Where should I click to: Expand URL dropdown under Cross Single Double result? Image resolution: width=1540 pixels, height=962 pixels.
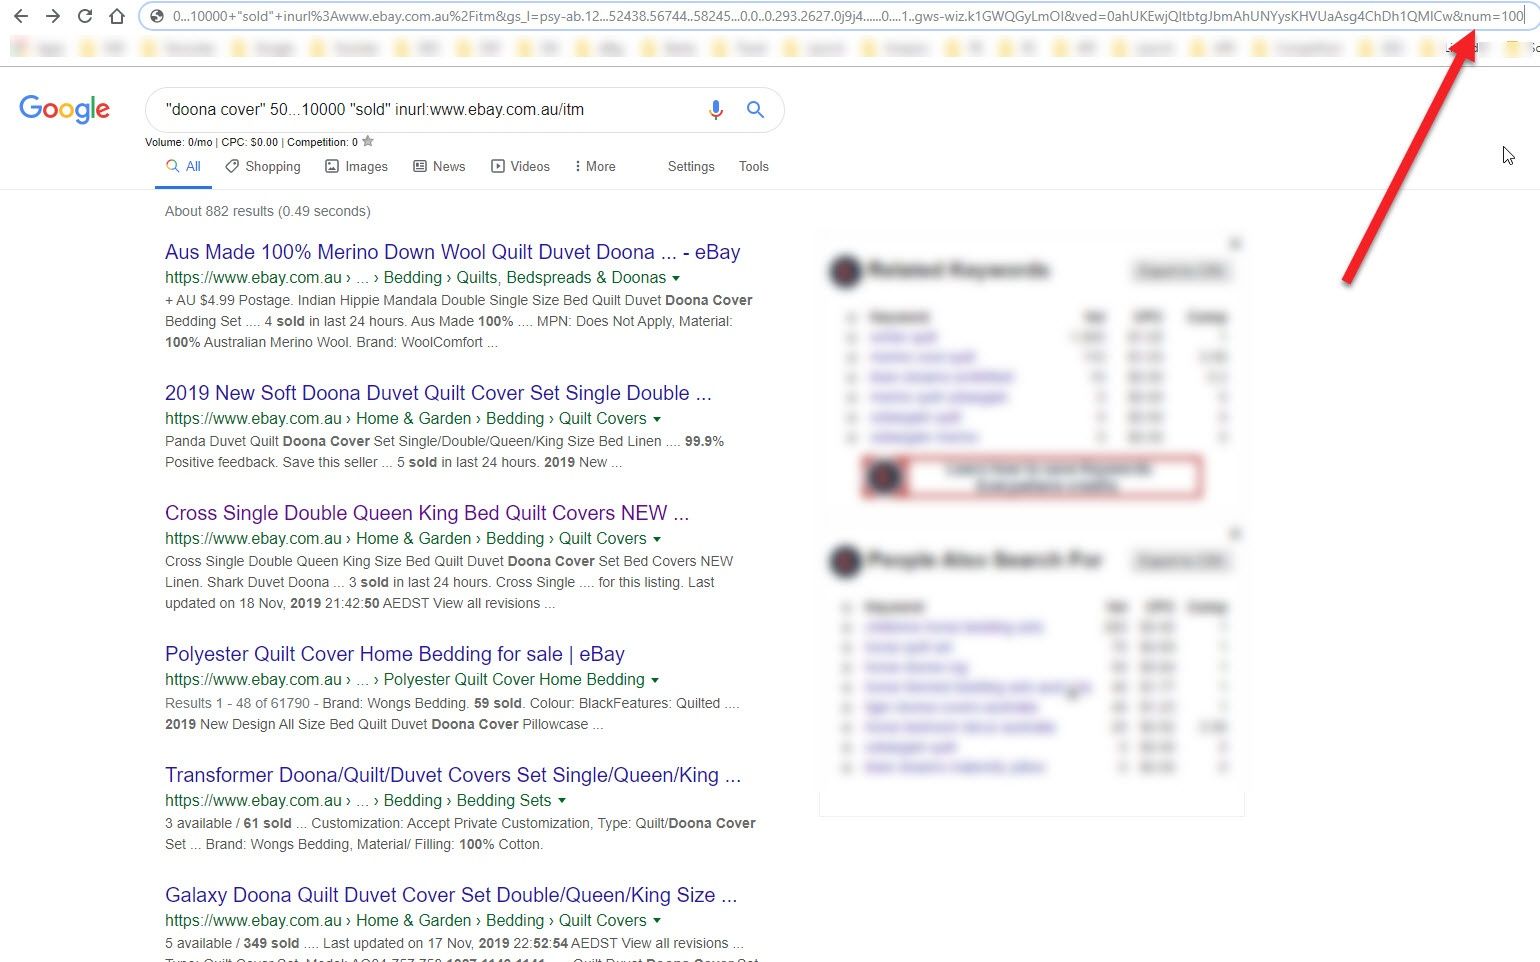657,539
